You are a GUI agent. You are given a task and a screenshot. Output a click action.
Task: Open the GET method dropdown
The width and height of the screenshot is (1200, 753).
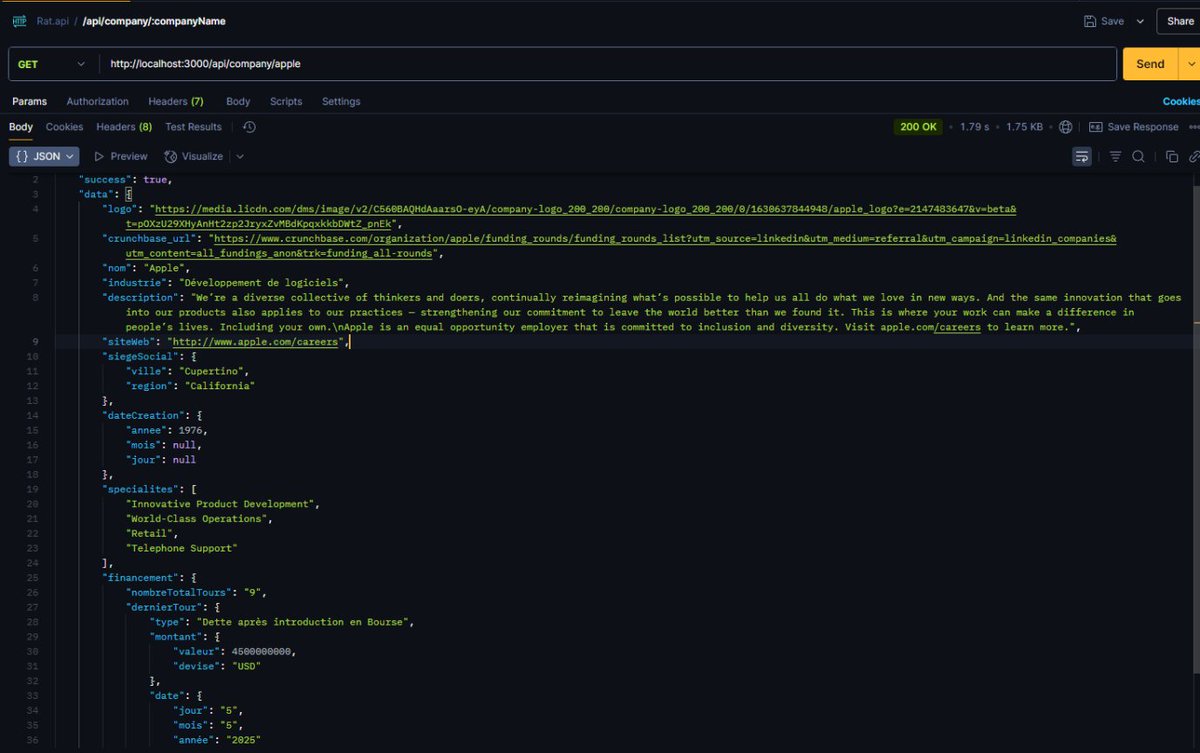(53, 64)
